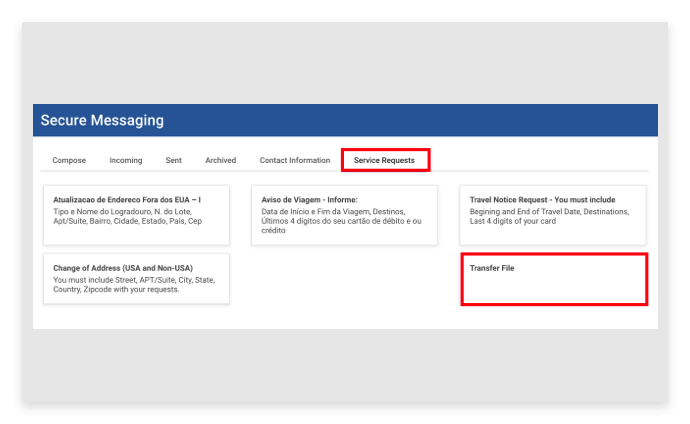Open the Compose tab
This screenshot has width=690, height=424.
pos(69,160)
